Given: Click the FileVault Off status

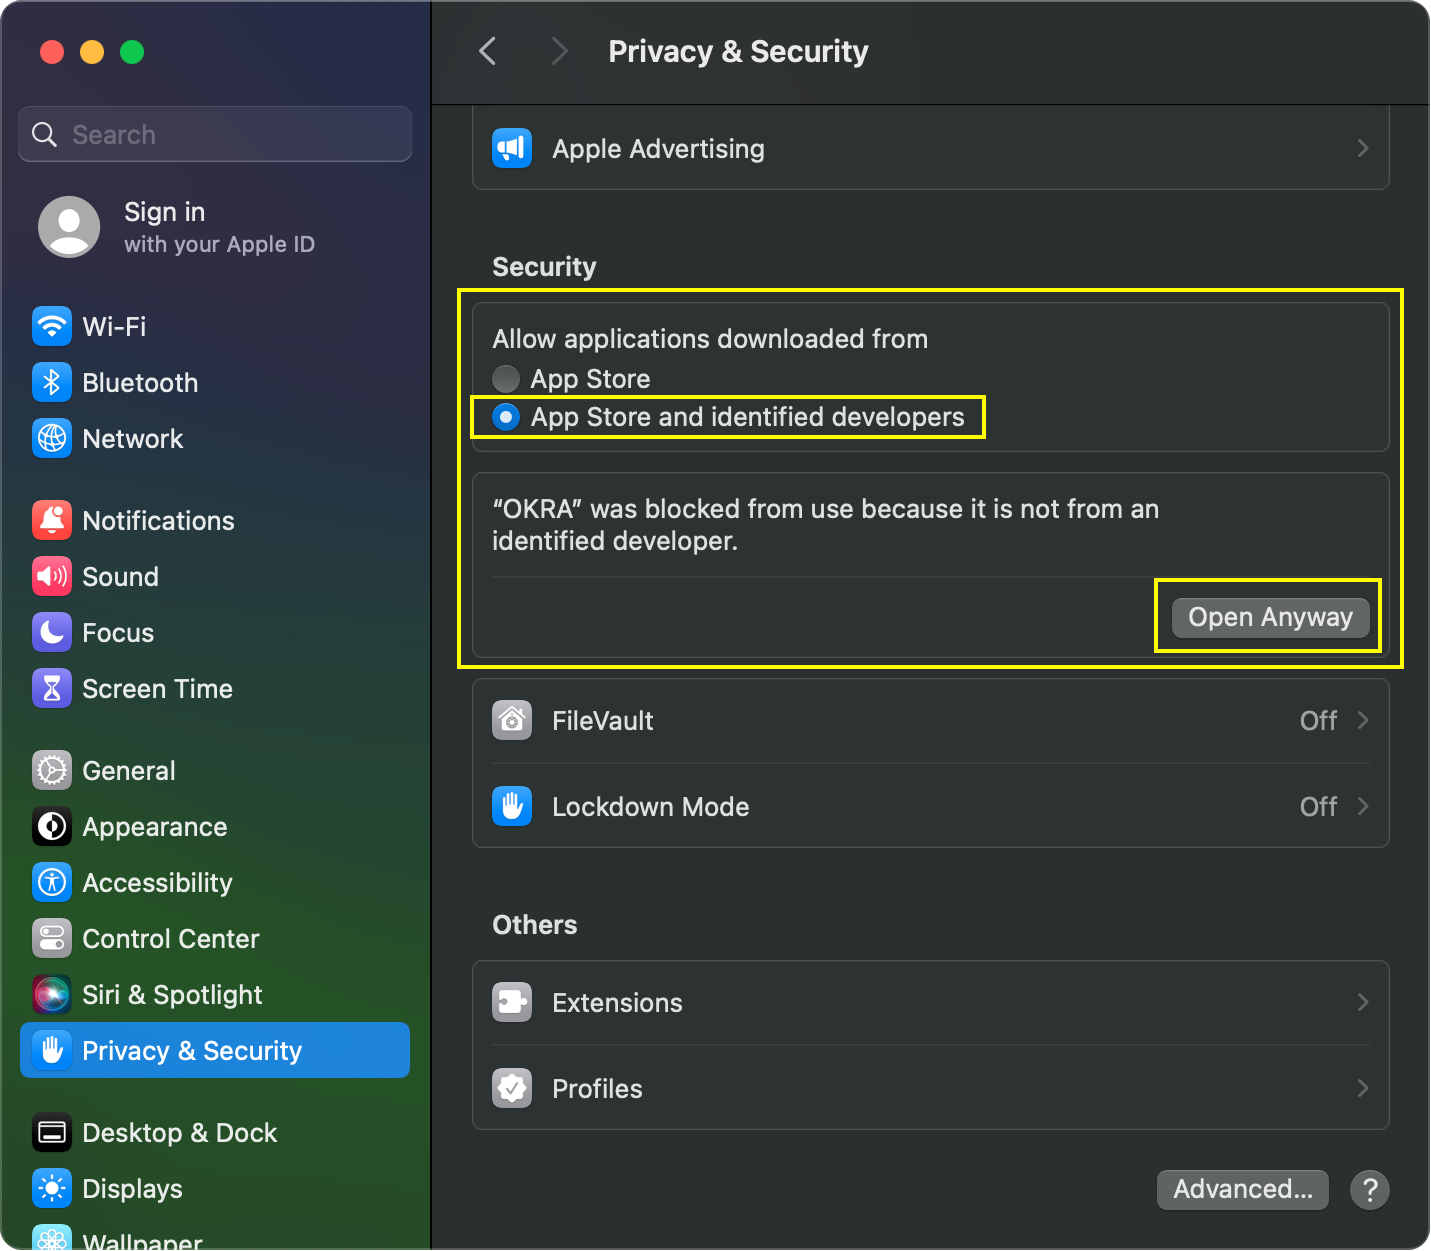Looking at the screenshot, I should click(x=1318, y=720).
